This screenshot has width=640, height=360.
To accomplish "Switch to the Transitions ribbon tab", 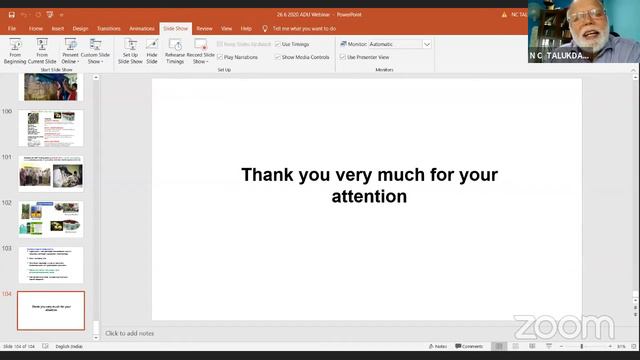I will pos(109,29).
